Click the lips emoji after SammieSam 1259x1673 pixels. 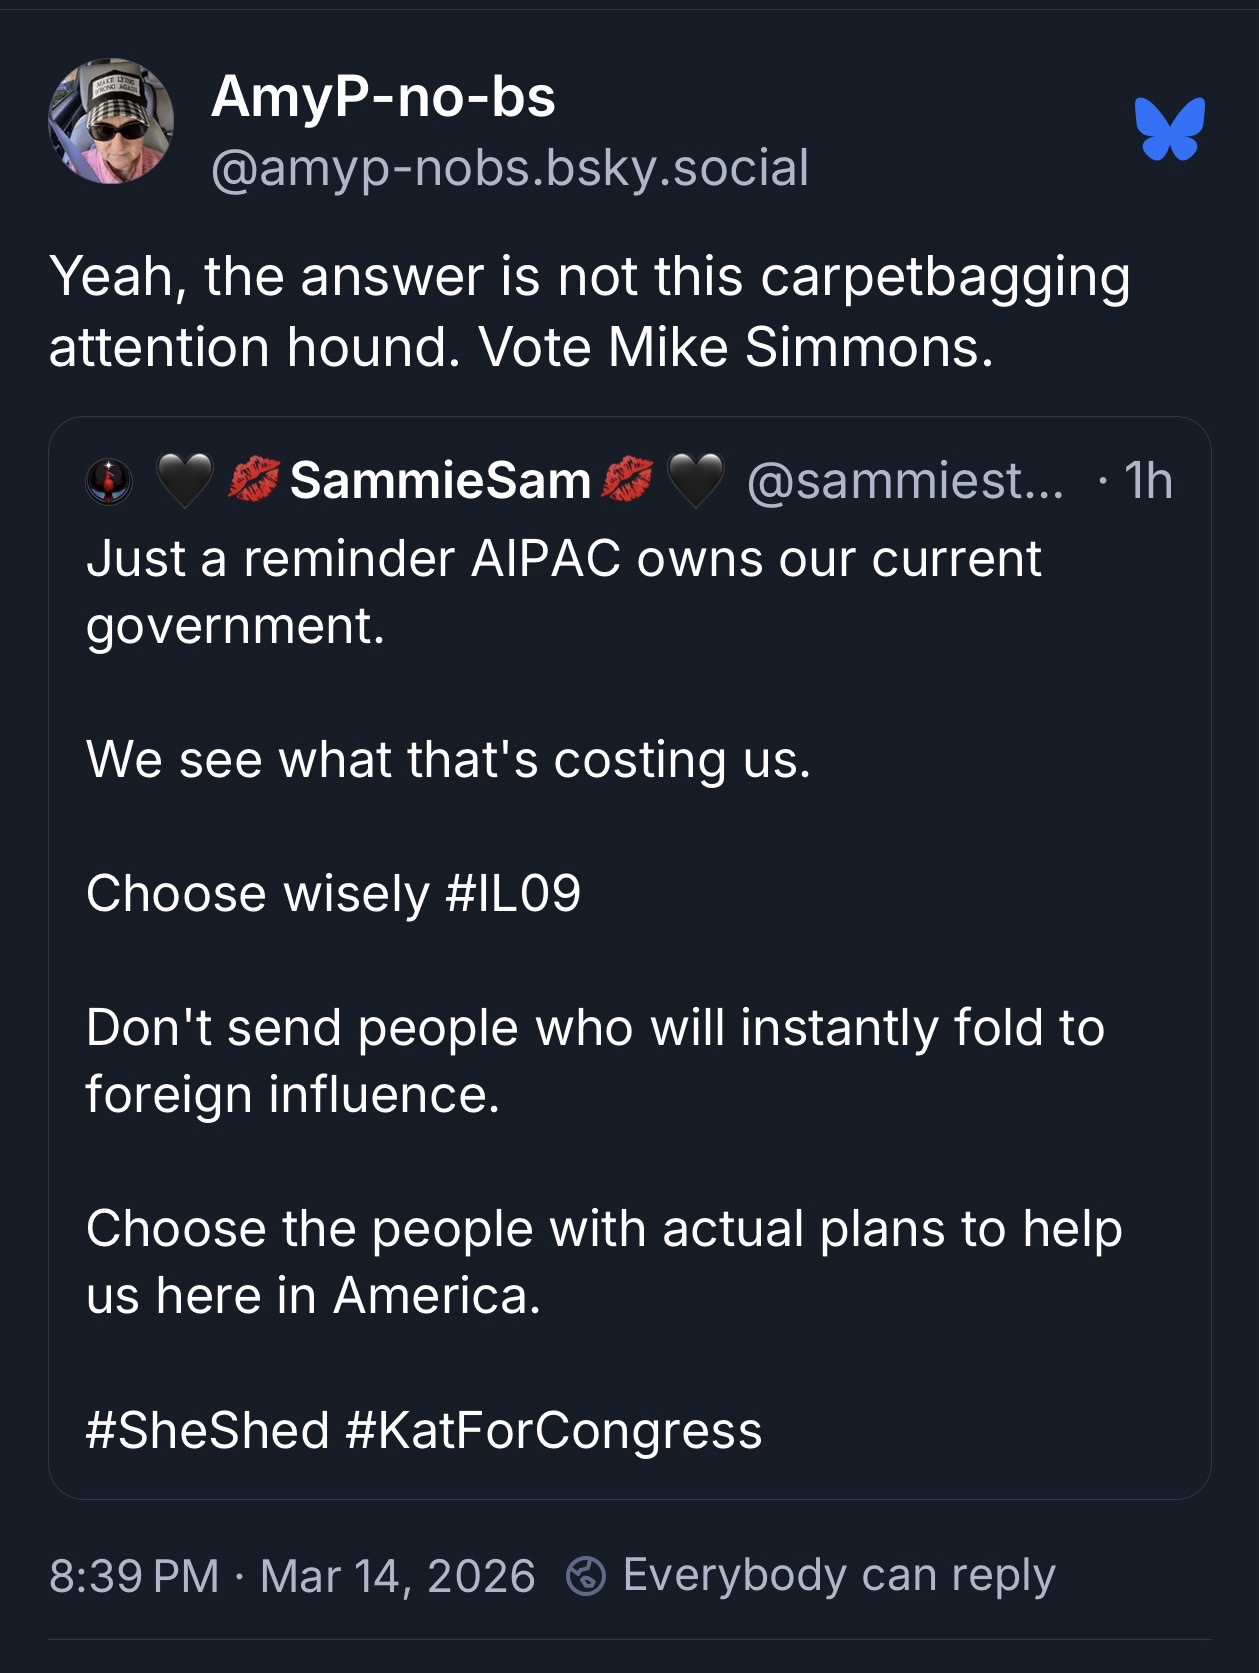point(627,481)
